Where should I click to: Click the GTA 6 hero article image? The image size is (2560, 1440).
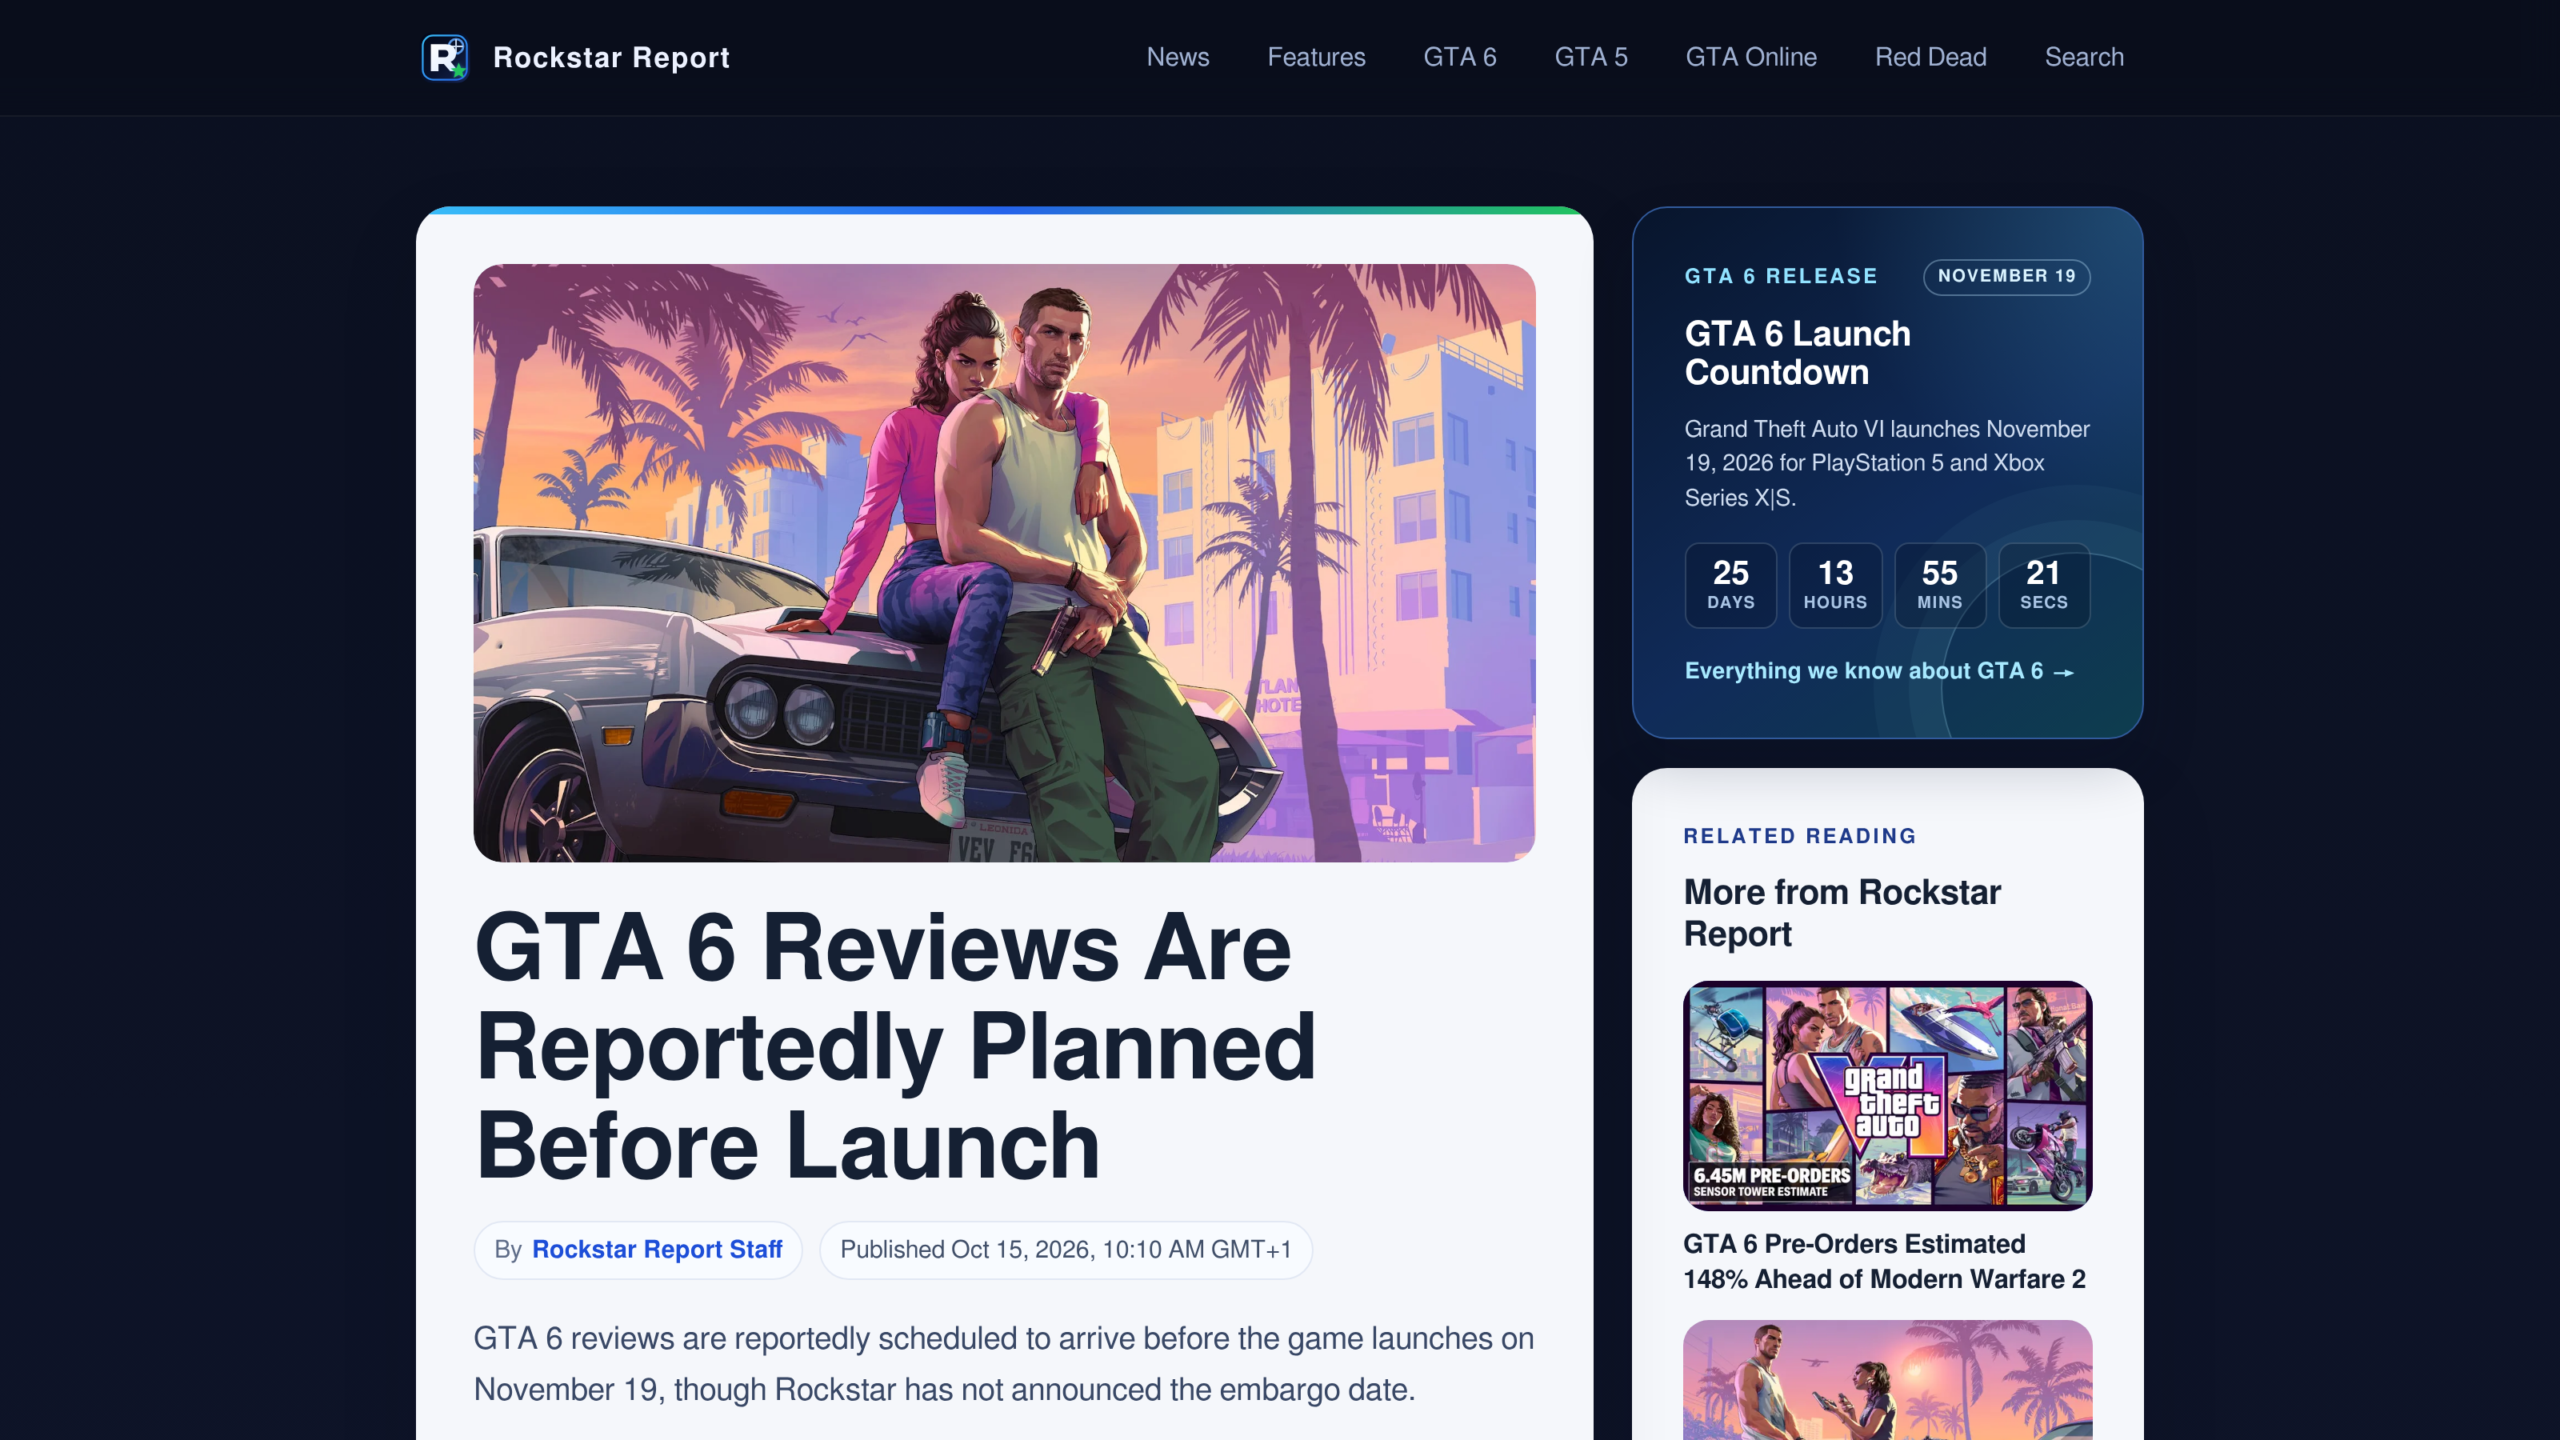coord(1004,563)
